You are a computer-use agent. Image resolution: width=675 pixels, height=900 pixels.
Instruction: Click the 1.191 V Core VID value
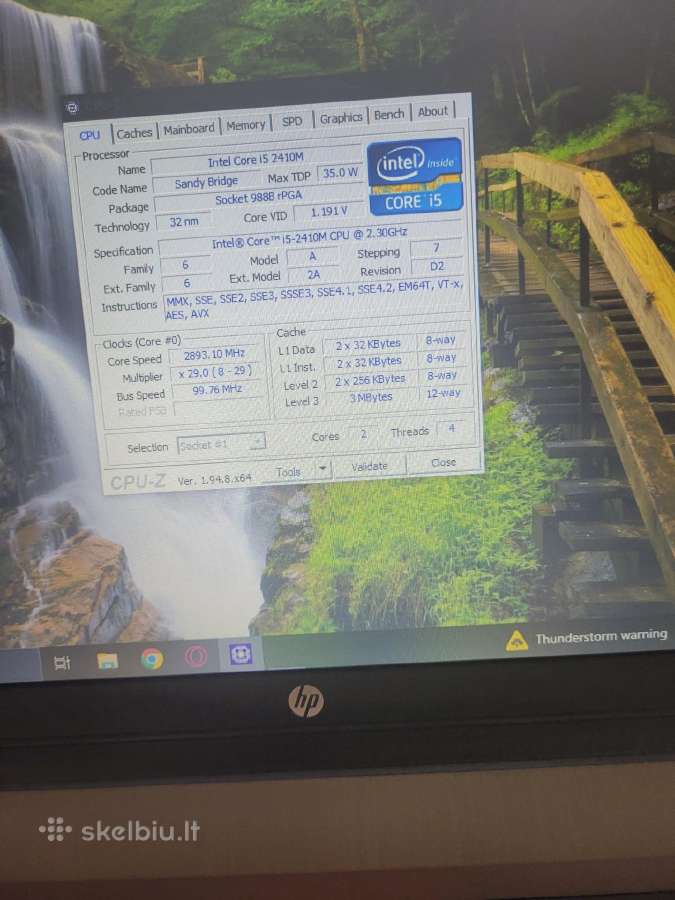(329, 212)
